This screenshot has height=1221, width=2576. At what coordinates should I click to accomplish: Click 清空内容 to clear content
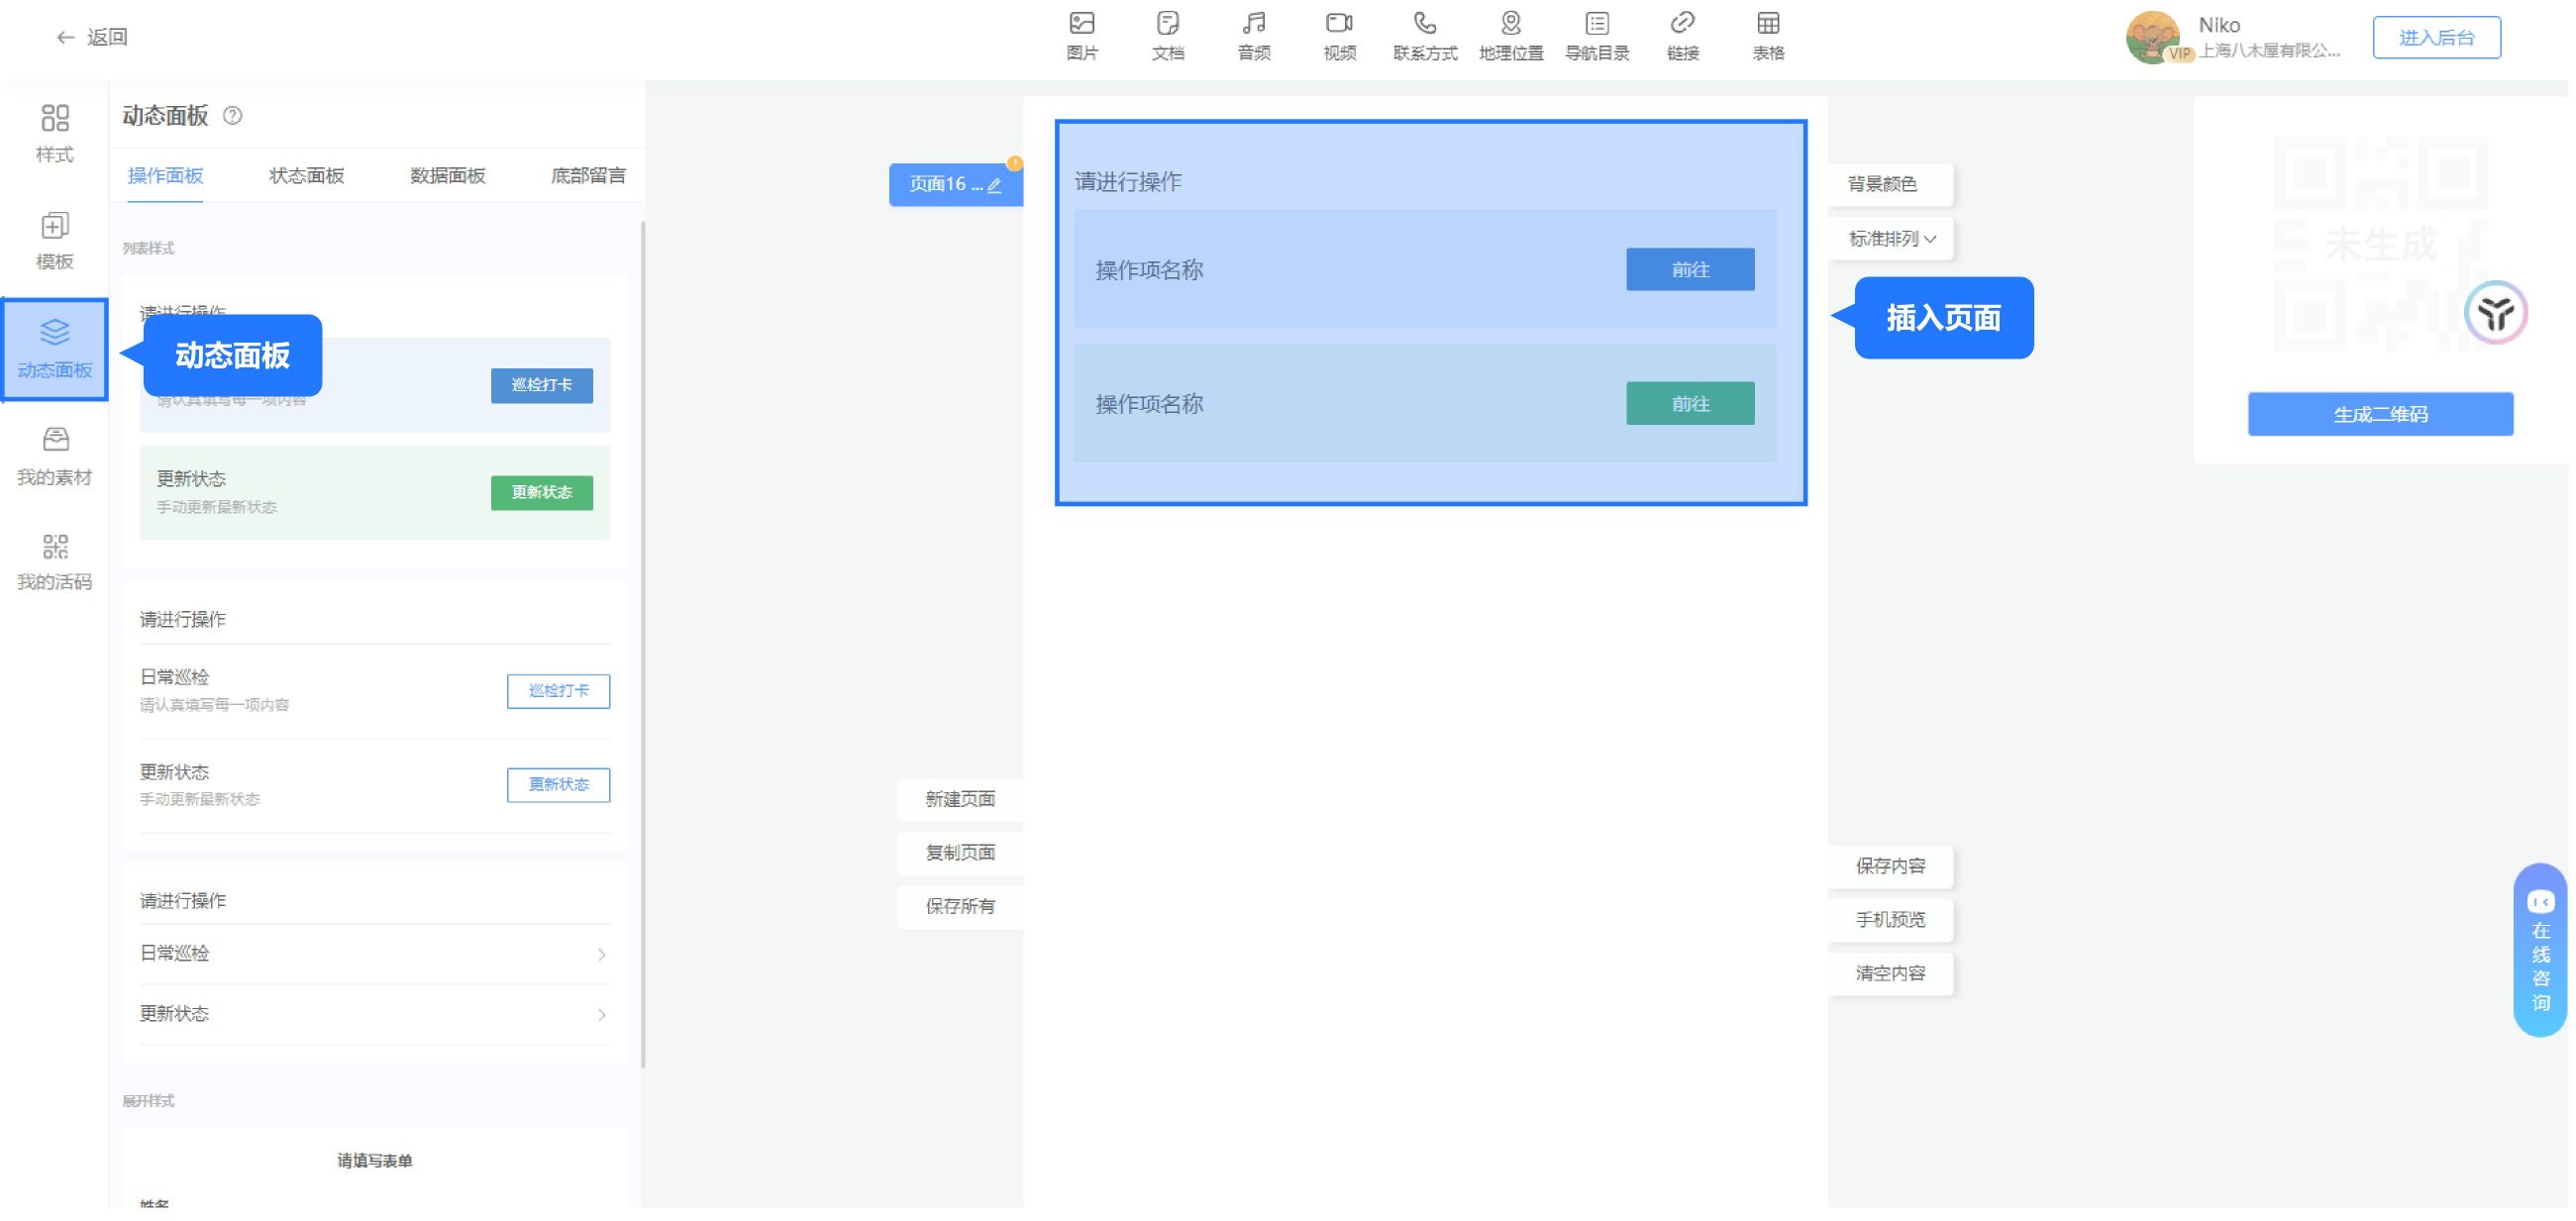pos(1891,974)
